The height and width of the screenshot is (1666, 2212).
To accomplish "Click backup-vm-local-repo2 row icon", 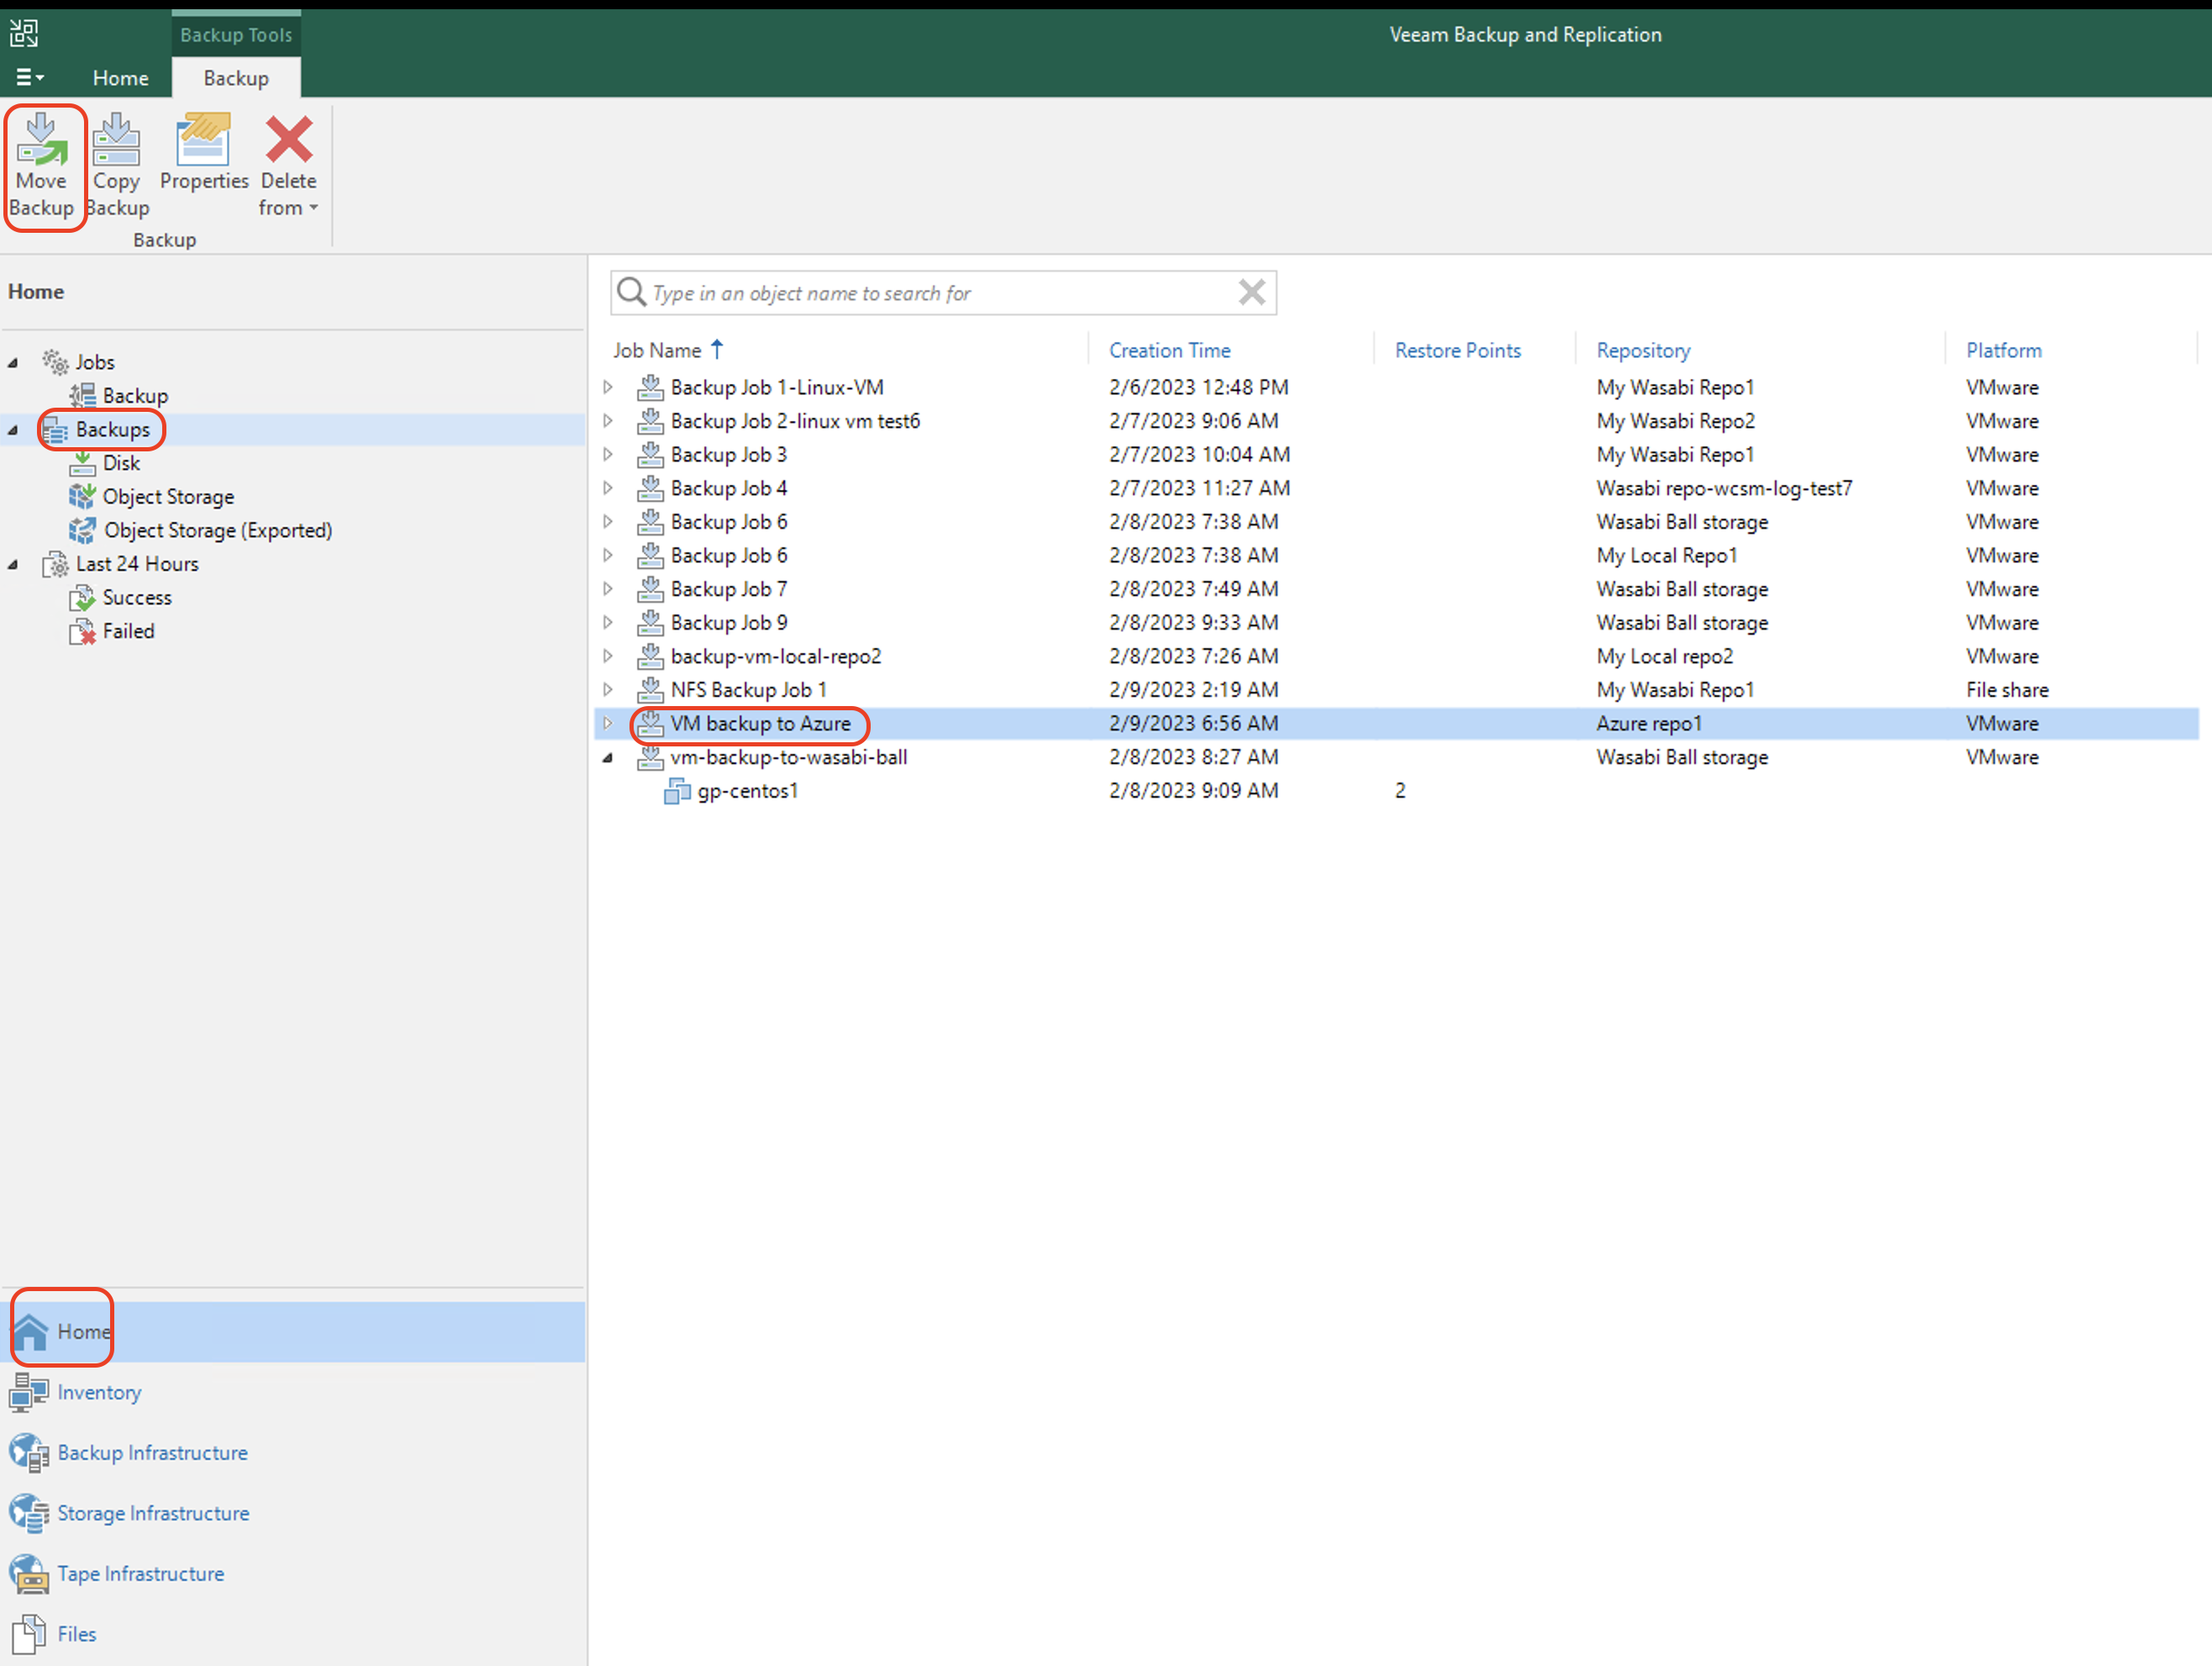I will [x=650, y=656].
